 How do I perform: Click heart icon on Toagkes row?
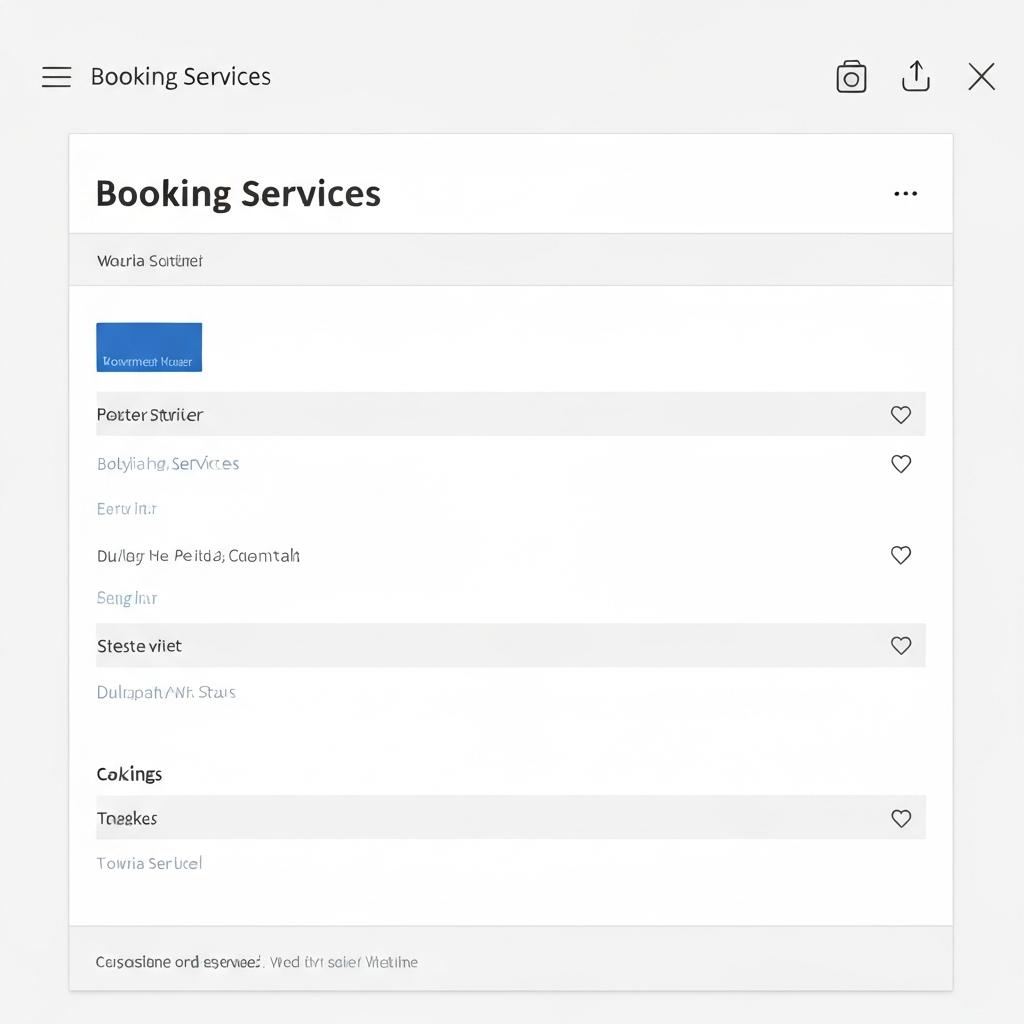click(901, 818)
